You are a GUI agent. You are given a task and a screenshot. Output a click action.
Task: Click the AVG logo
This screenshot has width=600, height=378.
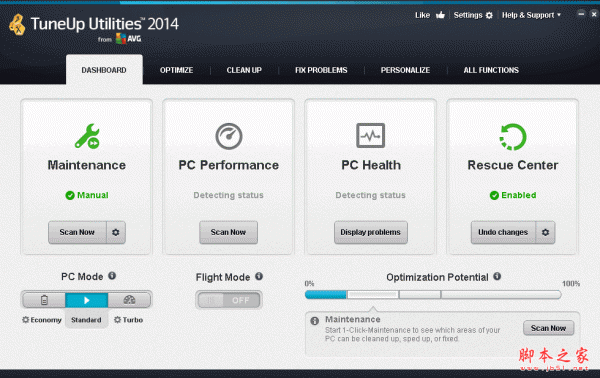click(x=129, y=39)
